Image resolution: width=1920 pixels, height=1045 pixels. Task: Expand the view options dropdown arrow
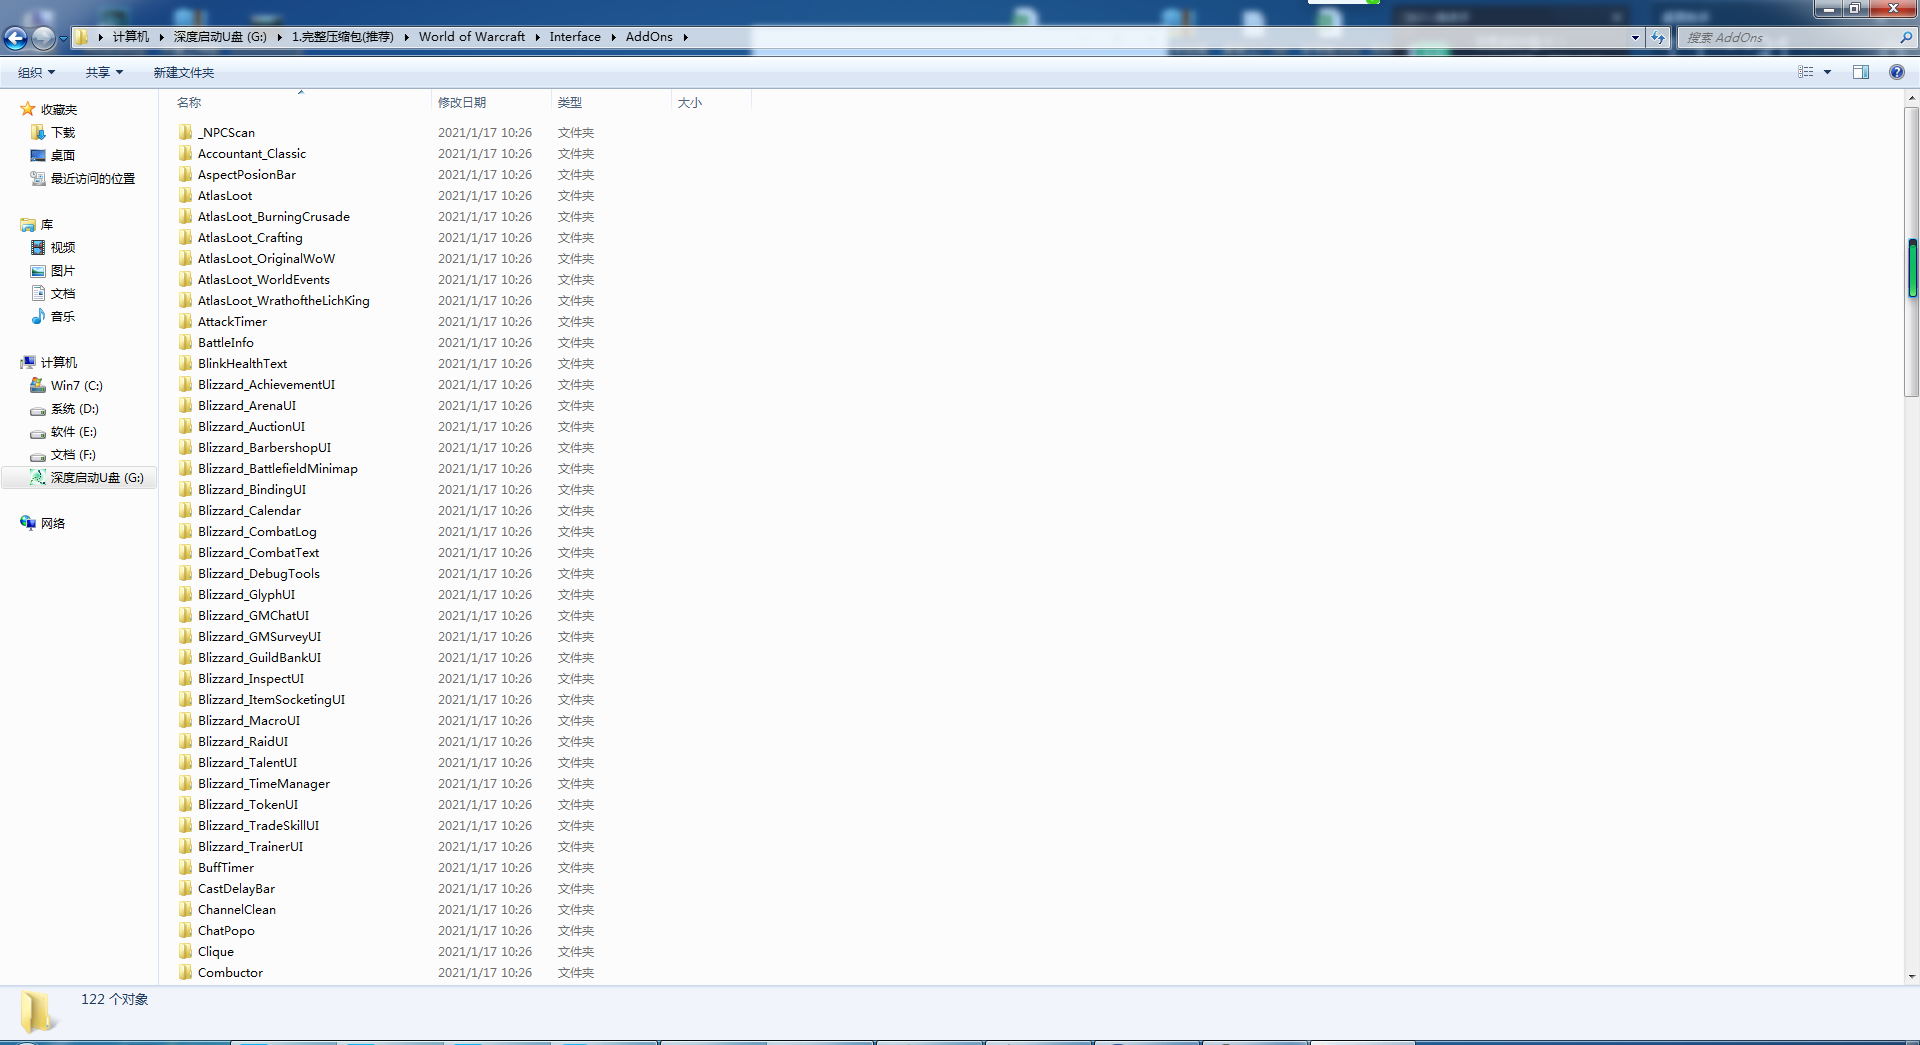click(x=1827, y=72)
